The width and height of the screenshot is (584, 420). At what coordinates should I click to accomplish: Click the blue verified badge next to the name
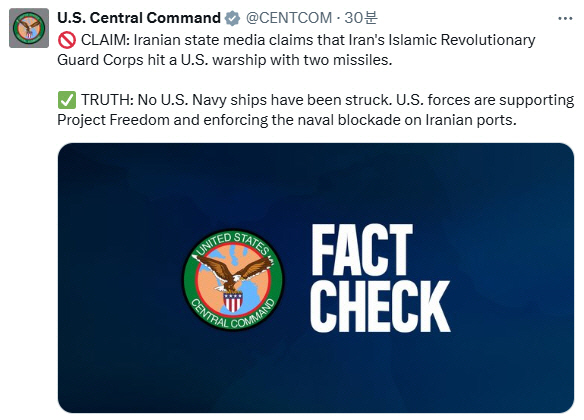pyautogui.click(x=232, y=18)
